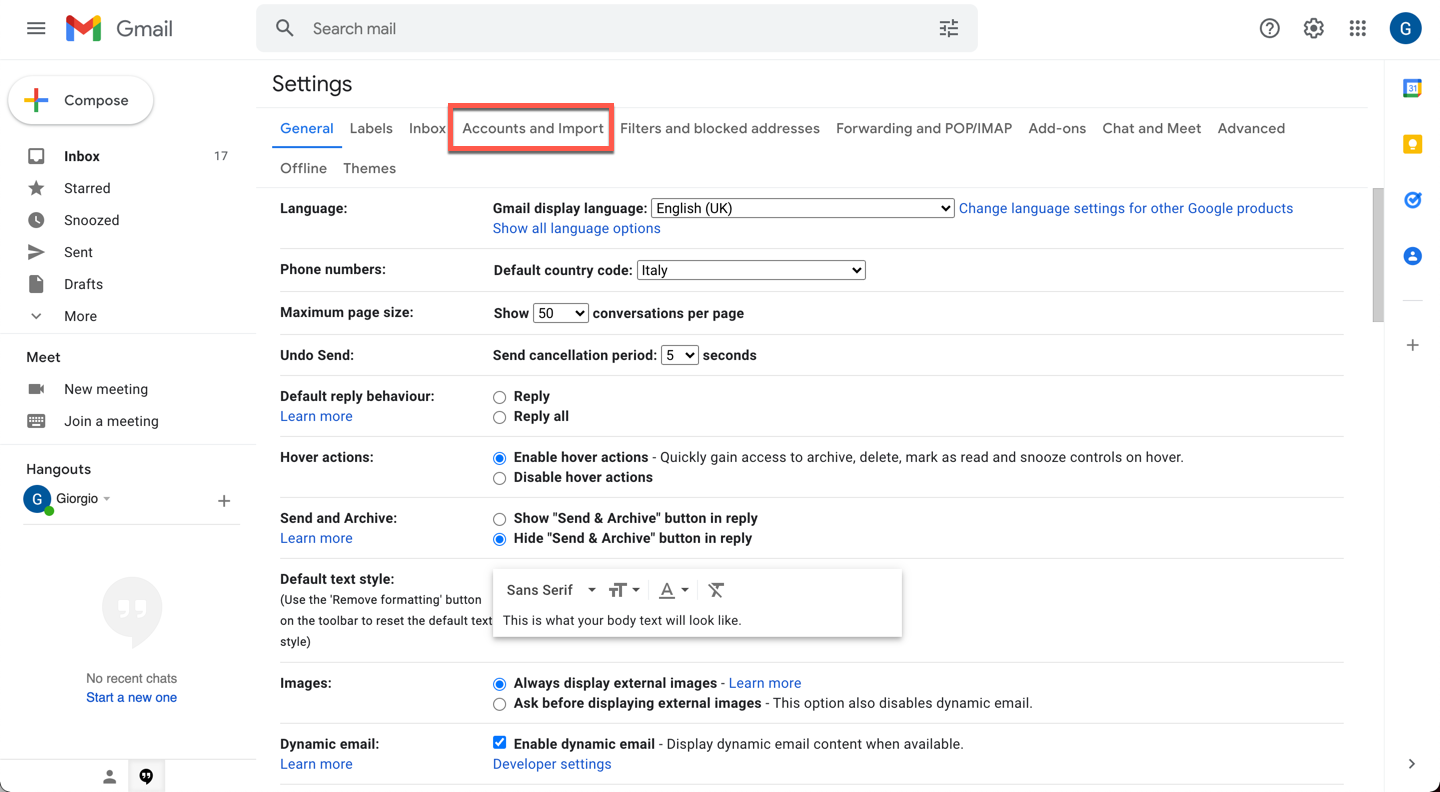Expand the Send cancellation period dropdown
Screen dimensions: 1440x792
[679, 355]
